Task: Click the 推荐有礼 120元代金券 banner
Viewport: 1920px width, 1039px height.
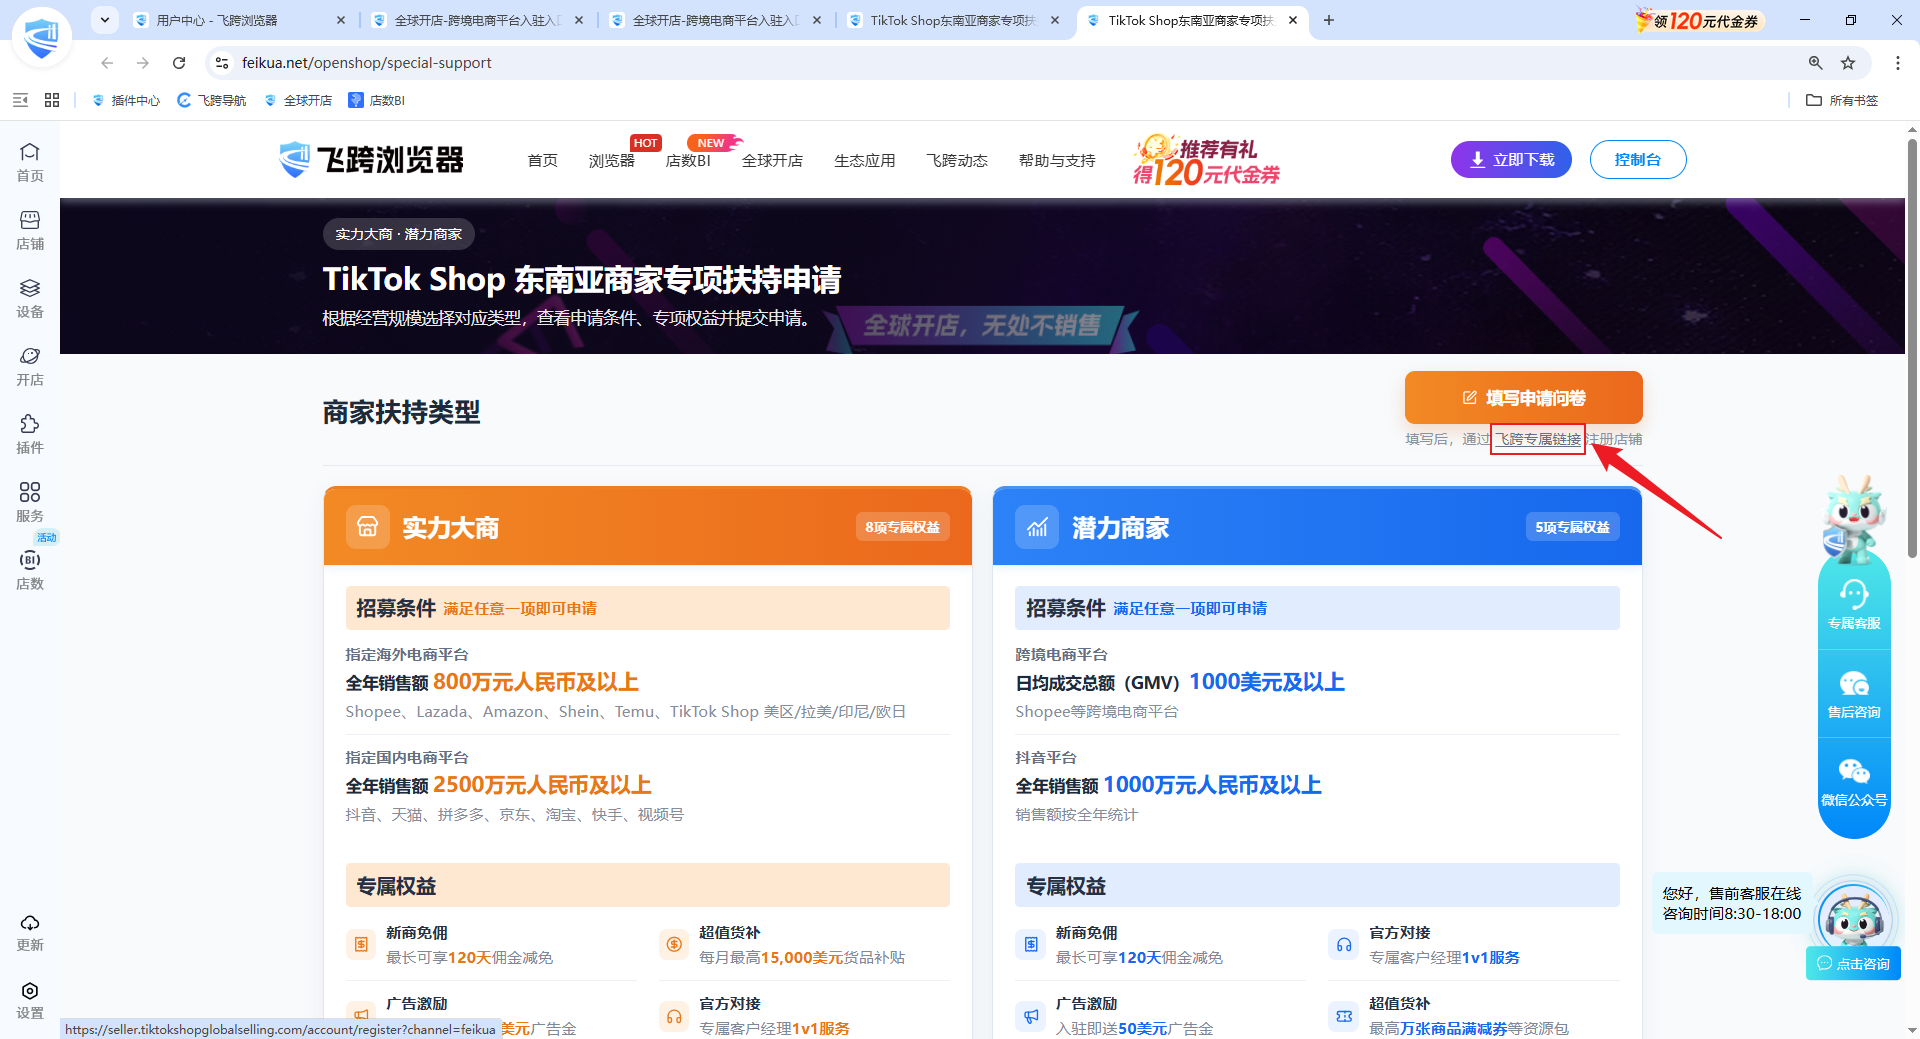Action: pyautogui.click(x=1207, y=160)
